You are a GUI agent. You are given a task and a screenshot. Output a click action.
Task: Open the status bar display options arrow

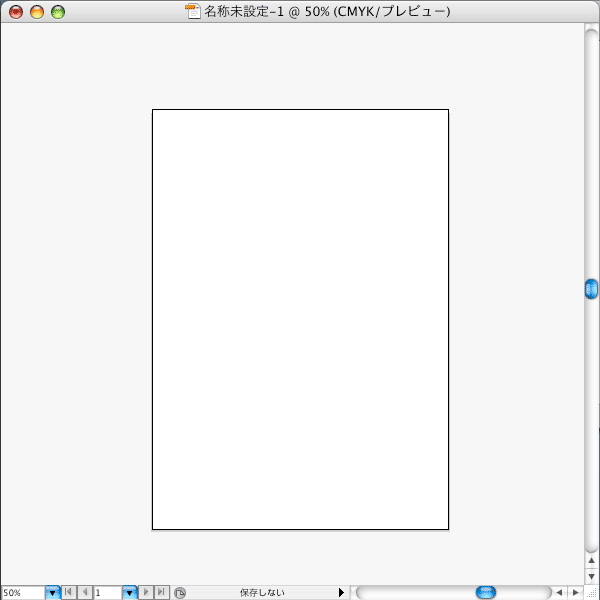tap(341, 592)
